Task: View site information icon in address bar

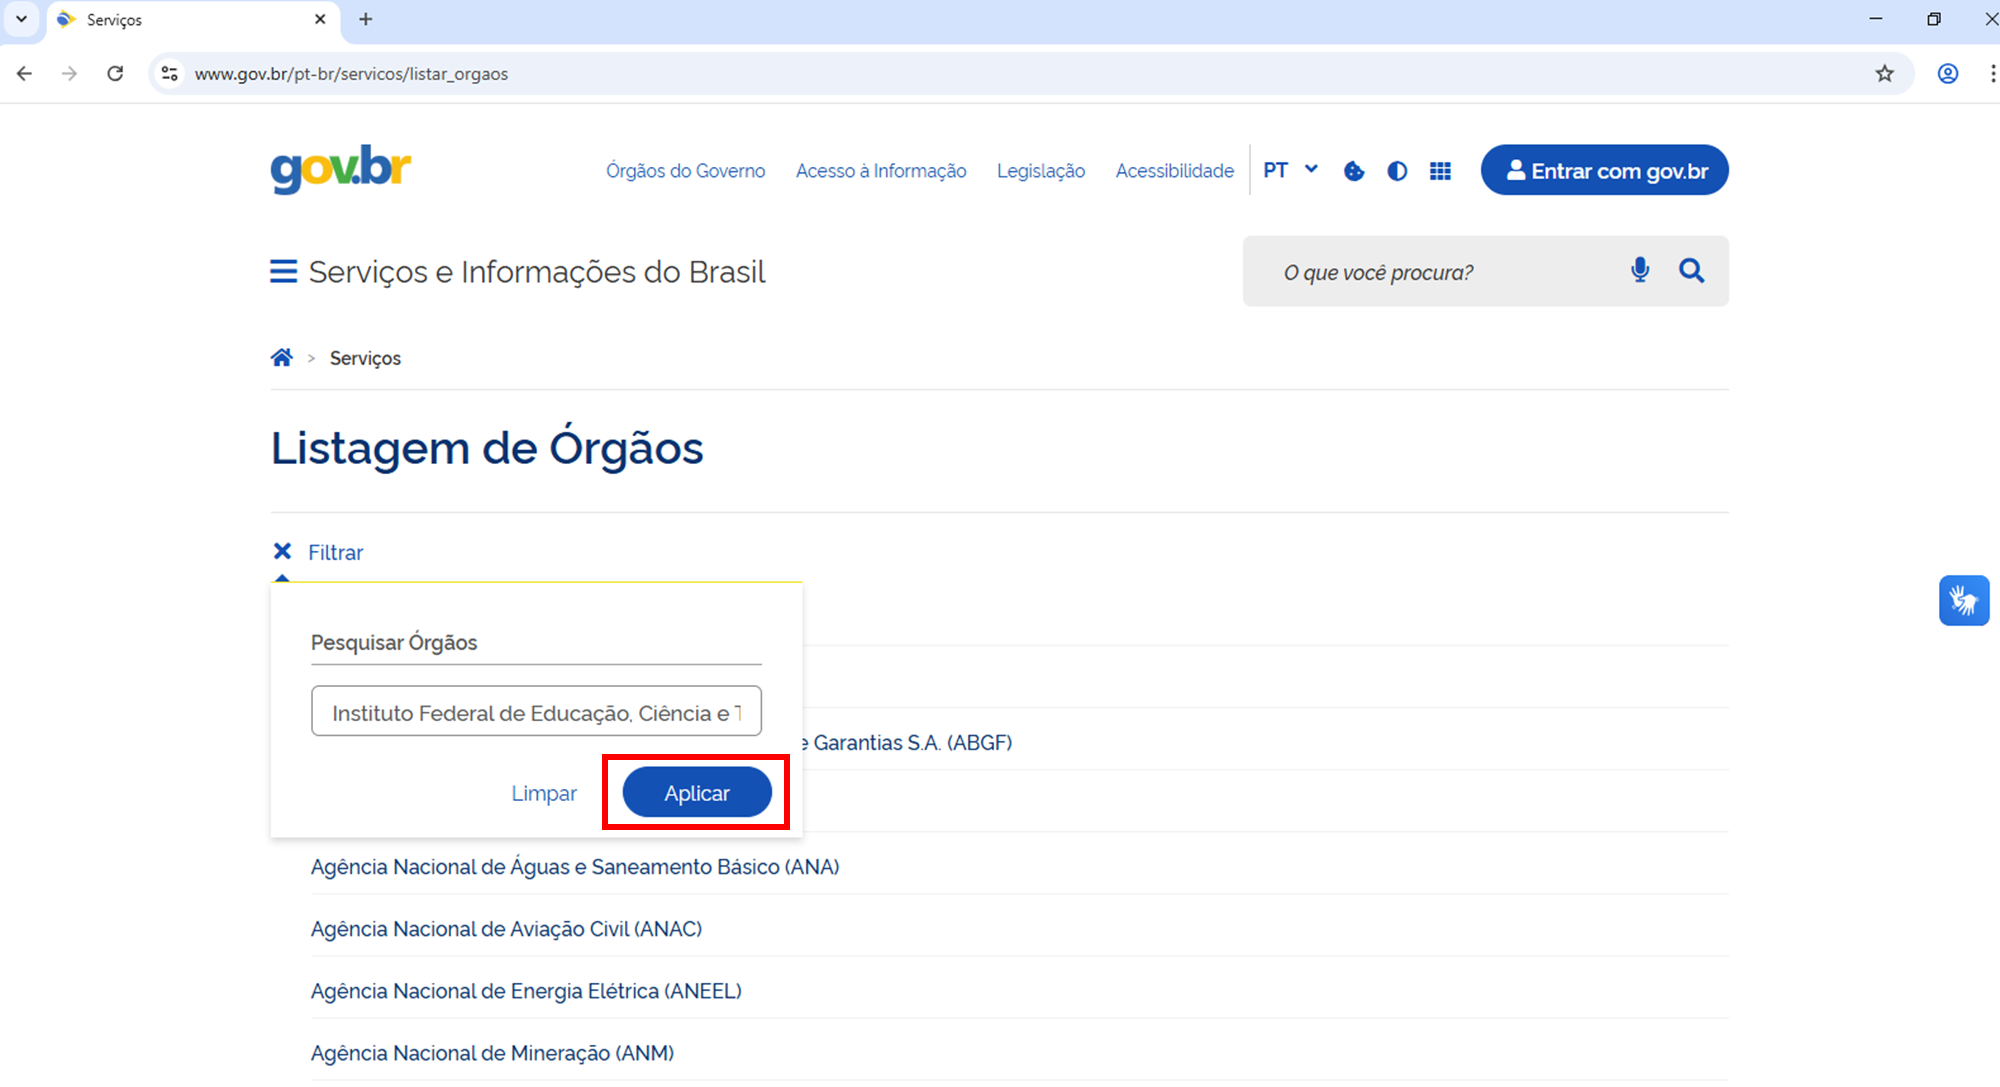Action: [x=170, y=74]
